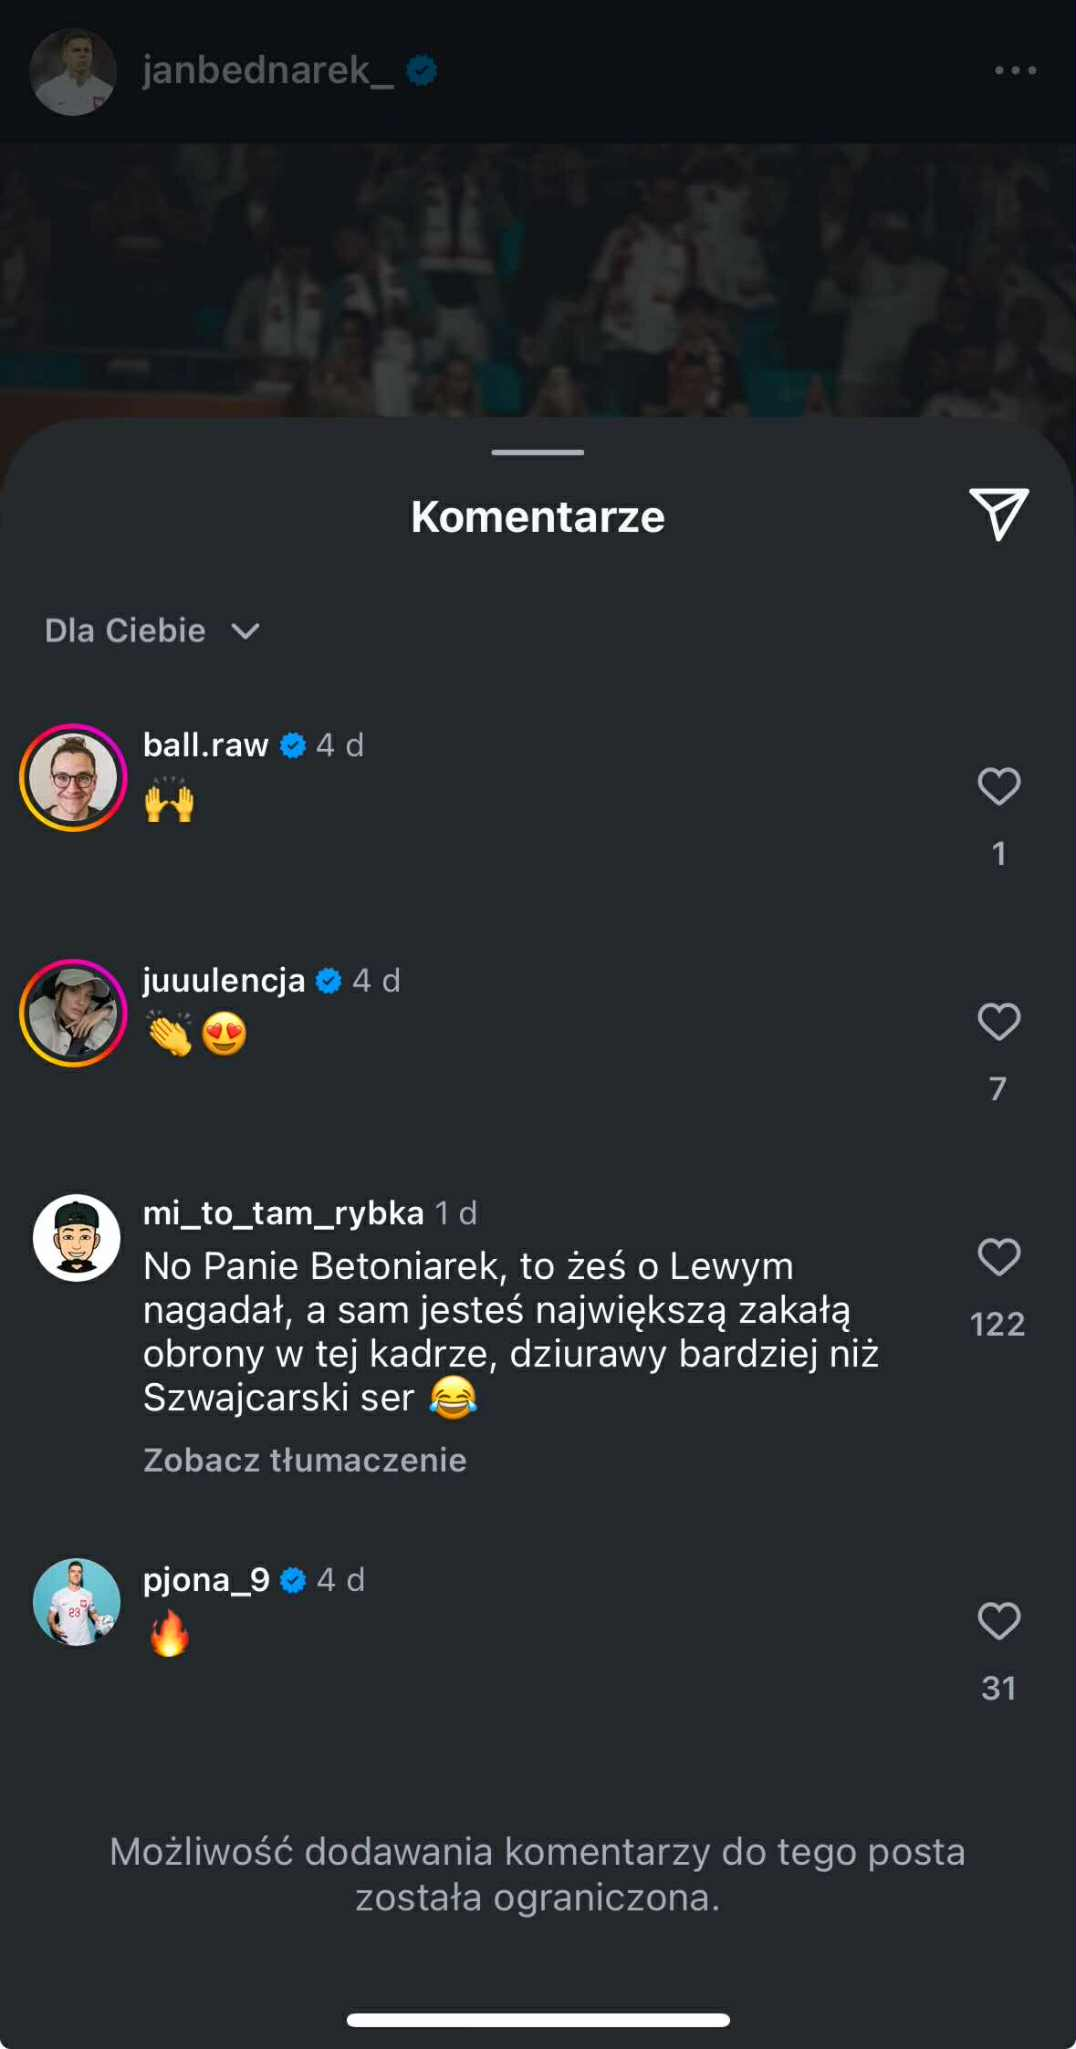Like juuulencja's comment
The width and height of the screenshot is (1076, 2049).
tap(998, 1022)
